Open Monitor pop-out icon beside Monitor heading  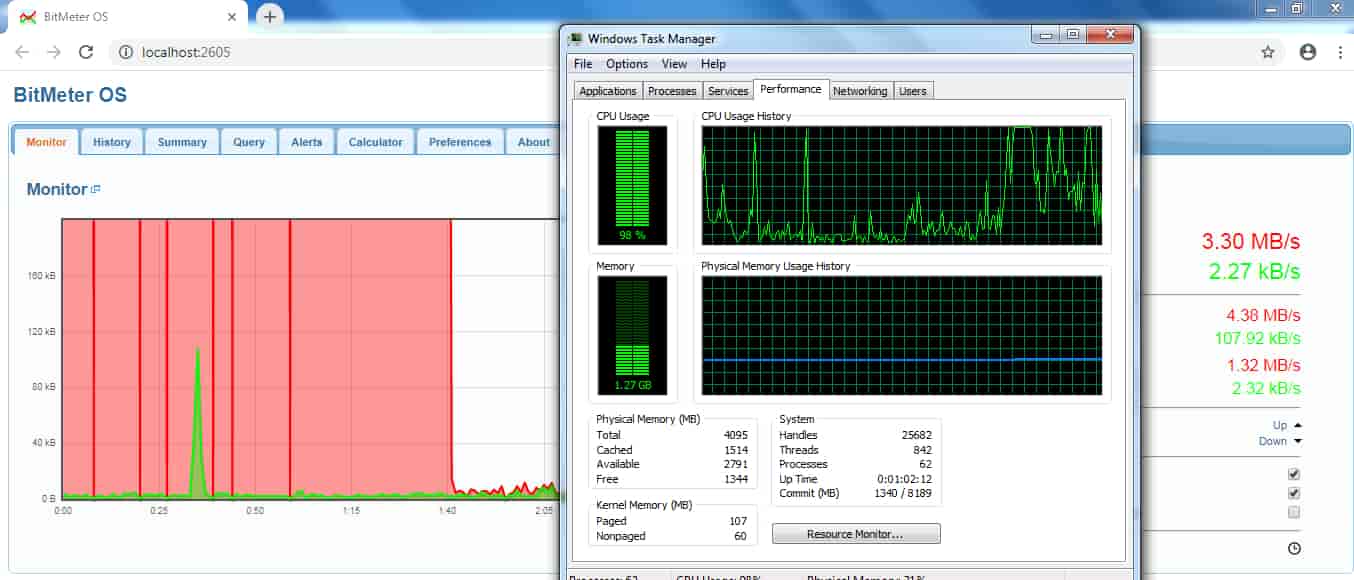96,189
